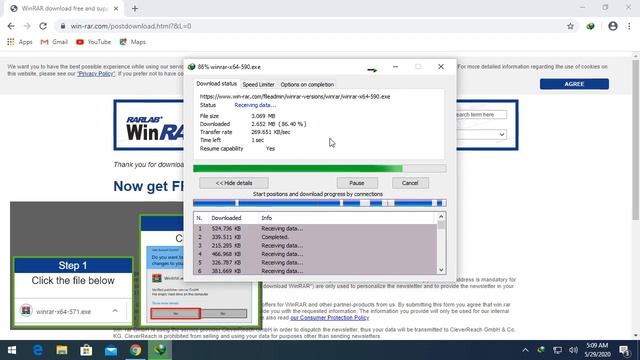Open Mail app from taskbar
The image size is (640, 360).
coord(111,350)
